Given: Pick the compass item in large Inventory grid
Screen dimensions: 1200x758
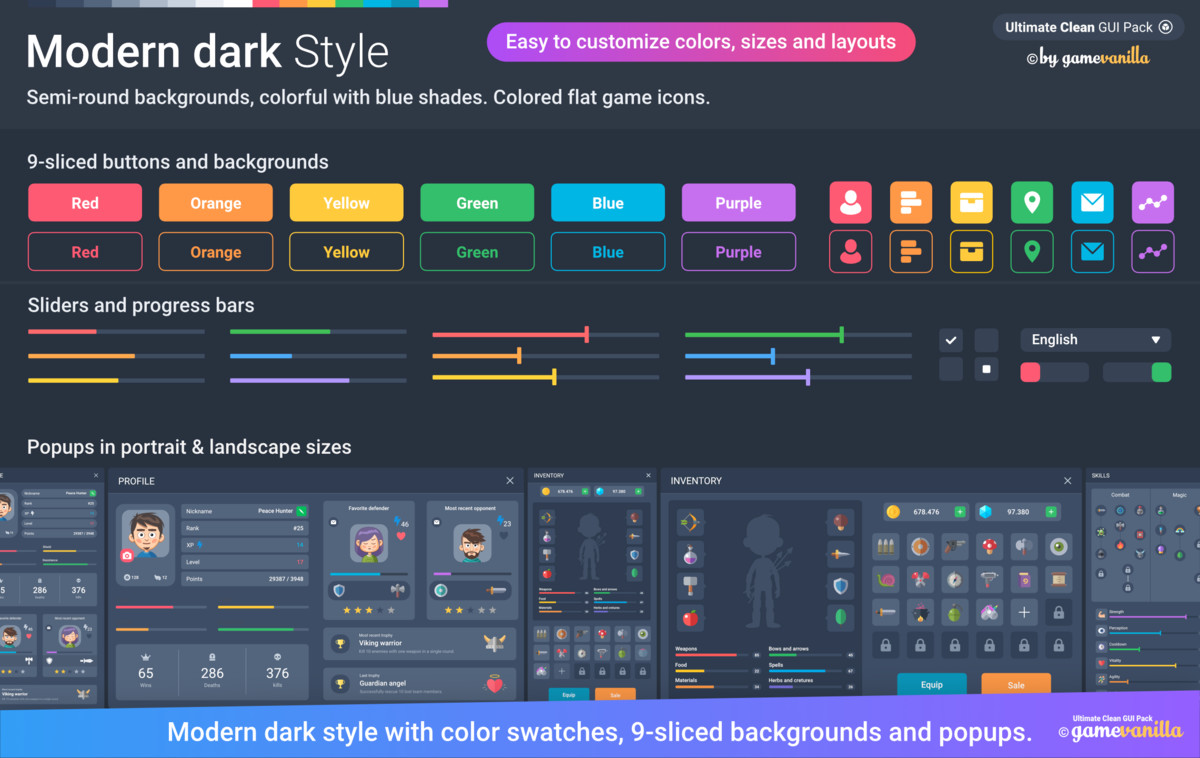Looking at the screenshot, I should click(955, 579).
